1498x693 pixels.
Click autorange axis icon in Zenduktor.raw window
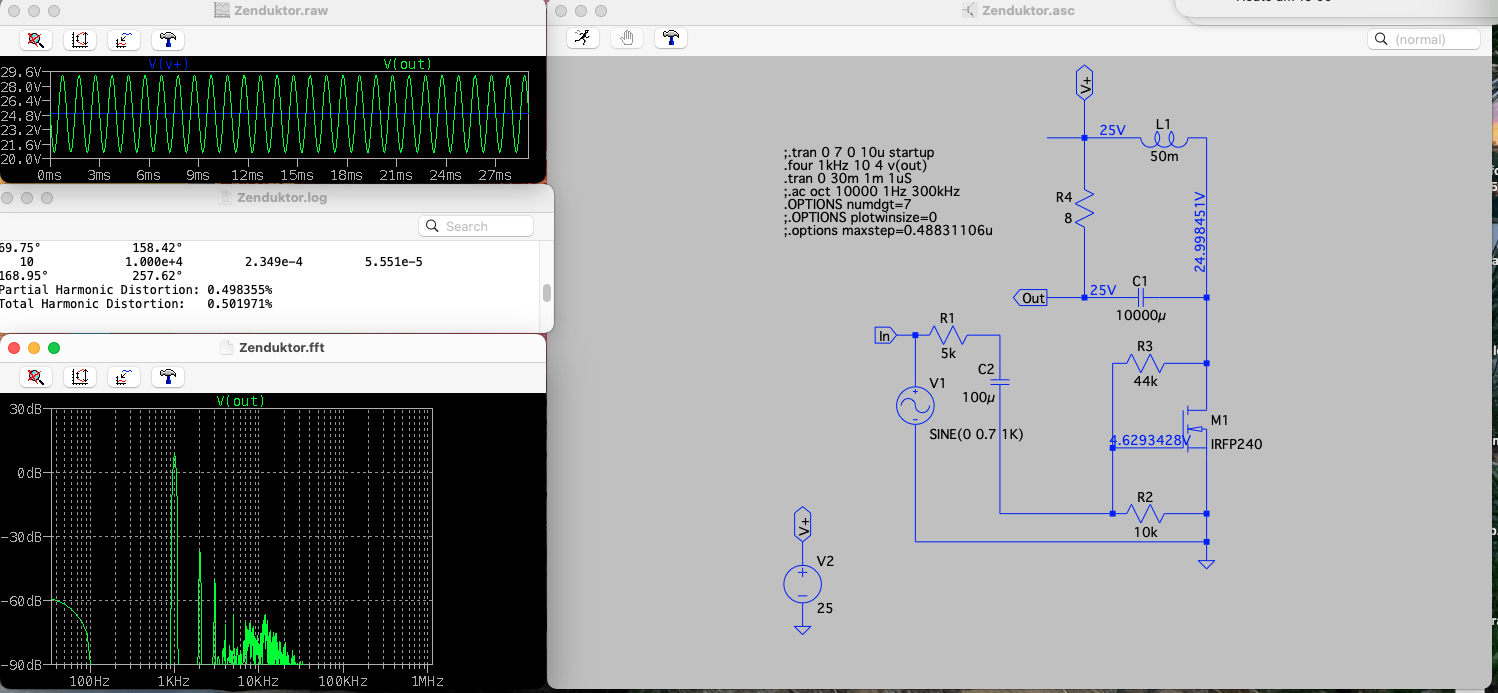[79, 40]
